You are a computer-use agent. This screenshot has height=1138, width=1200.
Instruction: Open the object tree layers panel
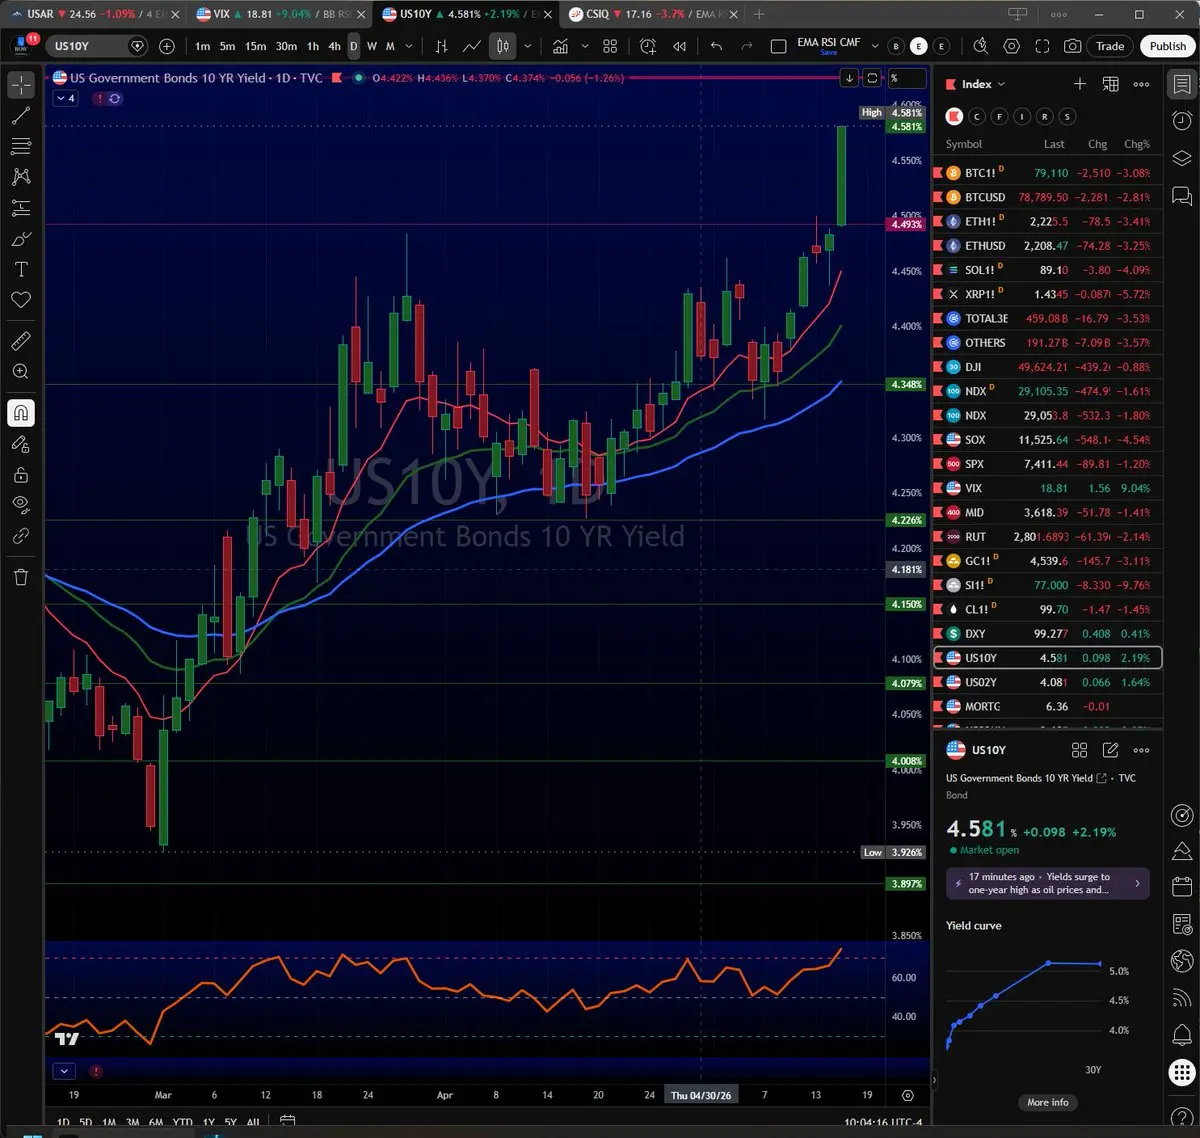pyautogui.click(x=1182, y=157)
